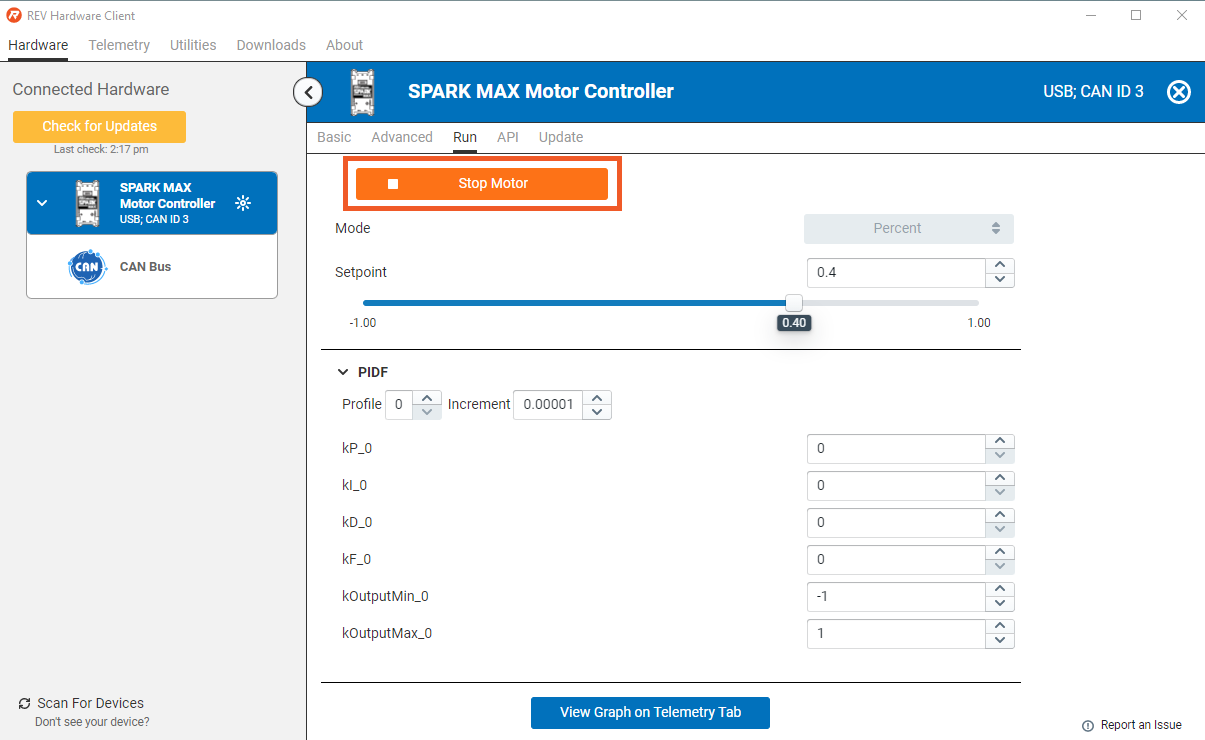Lower the Increment step value
The image size is (1205, 740).
597,411
